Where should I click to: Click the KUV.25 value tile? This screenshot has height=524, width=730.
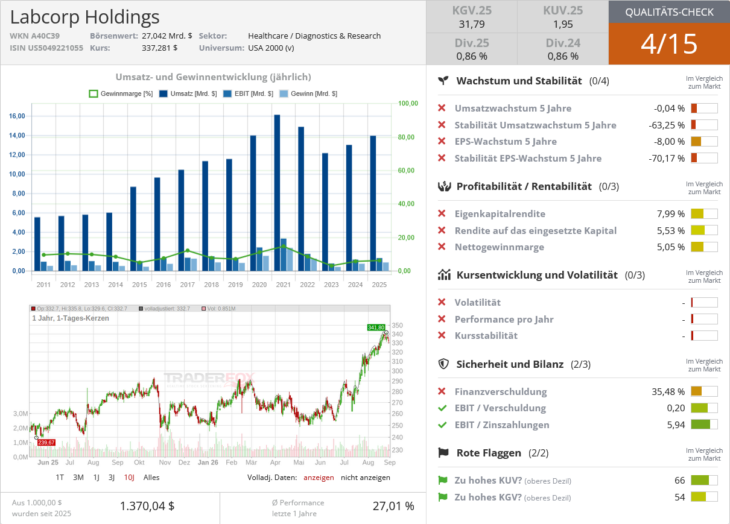(x=563, y=17)
